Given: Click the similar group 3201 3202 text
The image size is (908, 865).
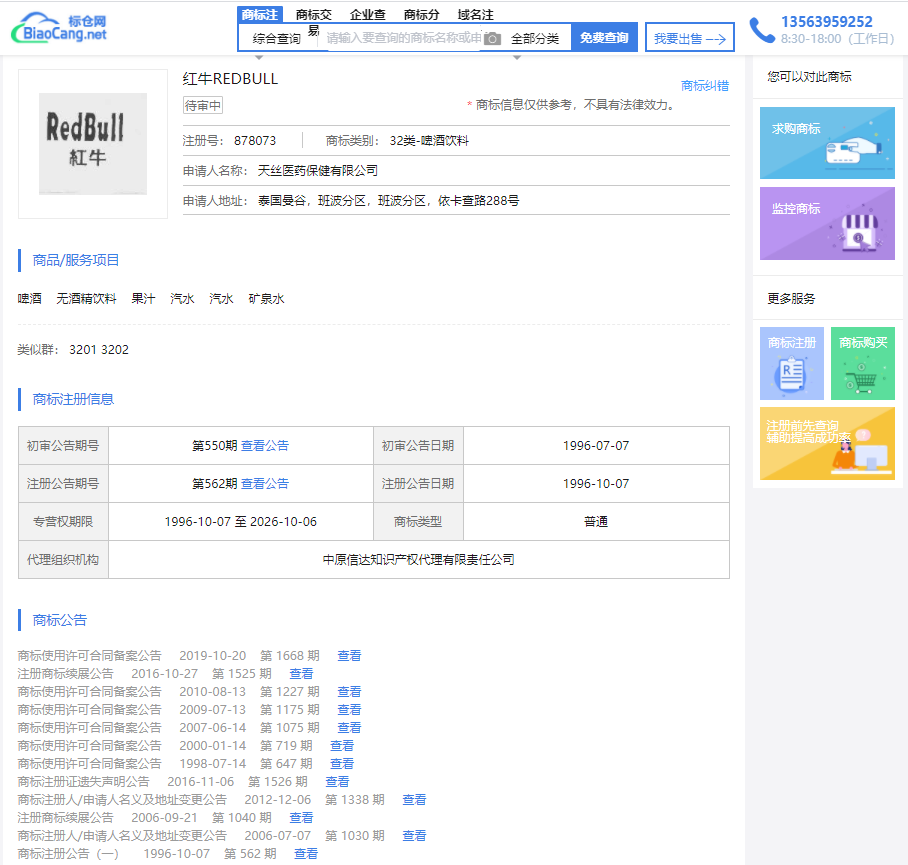Looking at the screenshot, I should (x=99, y=350).
